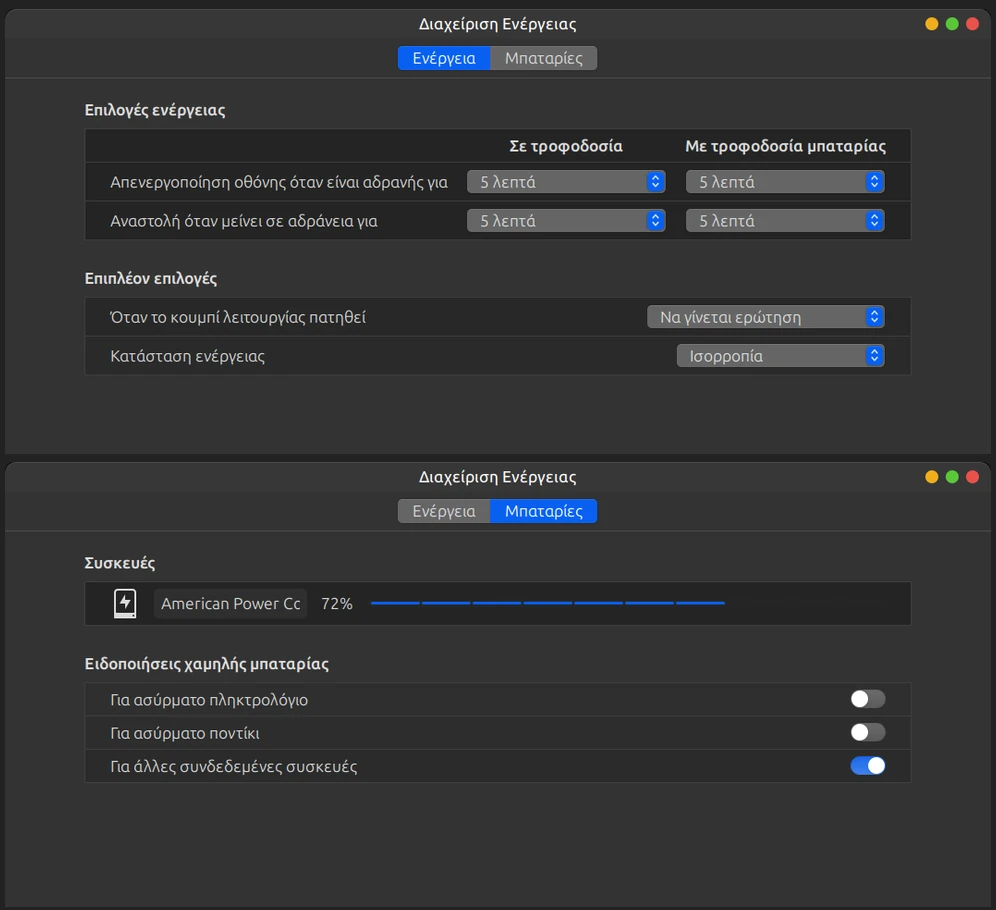Click the Επιπλέον επιλογές heading
Screen dimensions: 996x910
pyautogui.click(x=151, y=278)
